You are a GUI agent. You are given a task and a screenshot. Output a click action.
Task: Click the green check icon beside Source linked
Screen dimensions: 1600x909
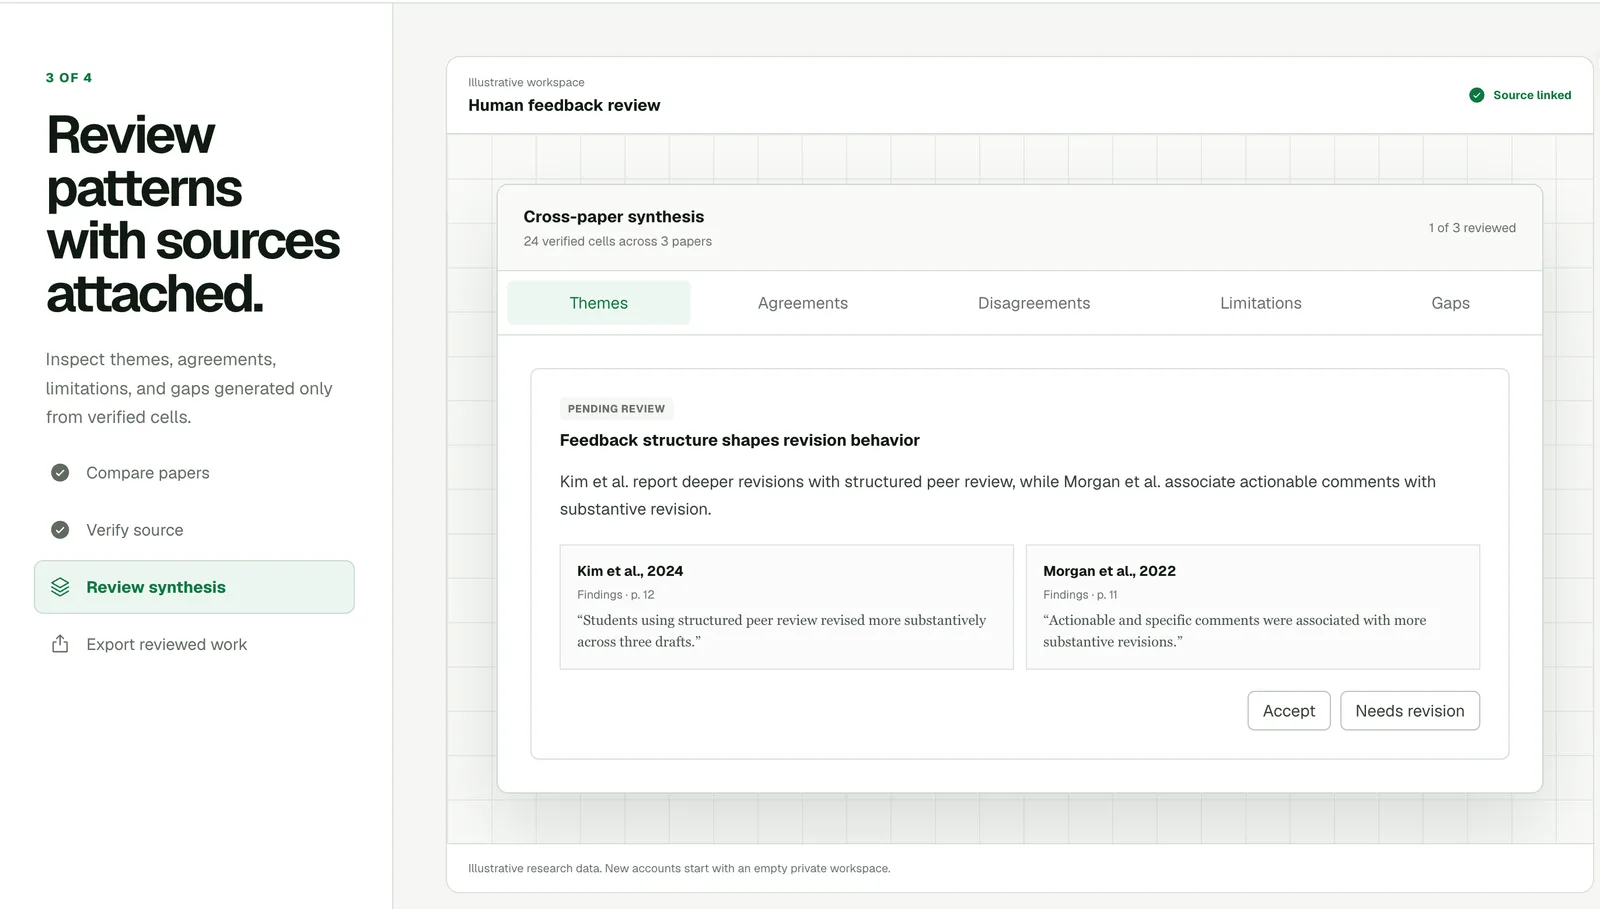(1476, 95)
